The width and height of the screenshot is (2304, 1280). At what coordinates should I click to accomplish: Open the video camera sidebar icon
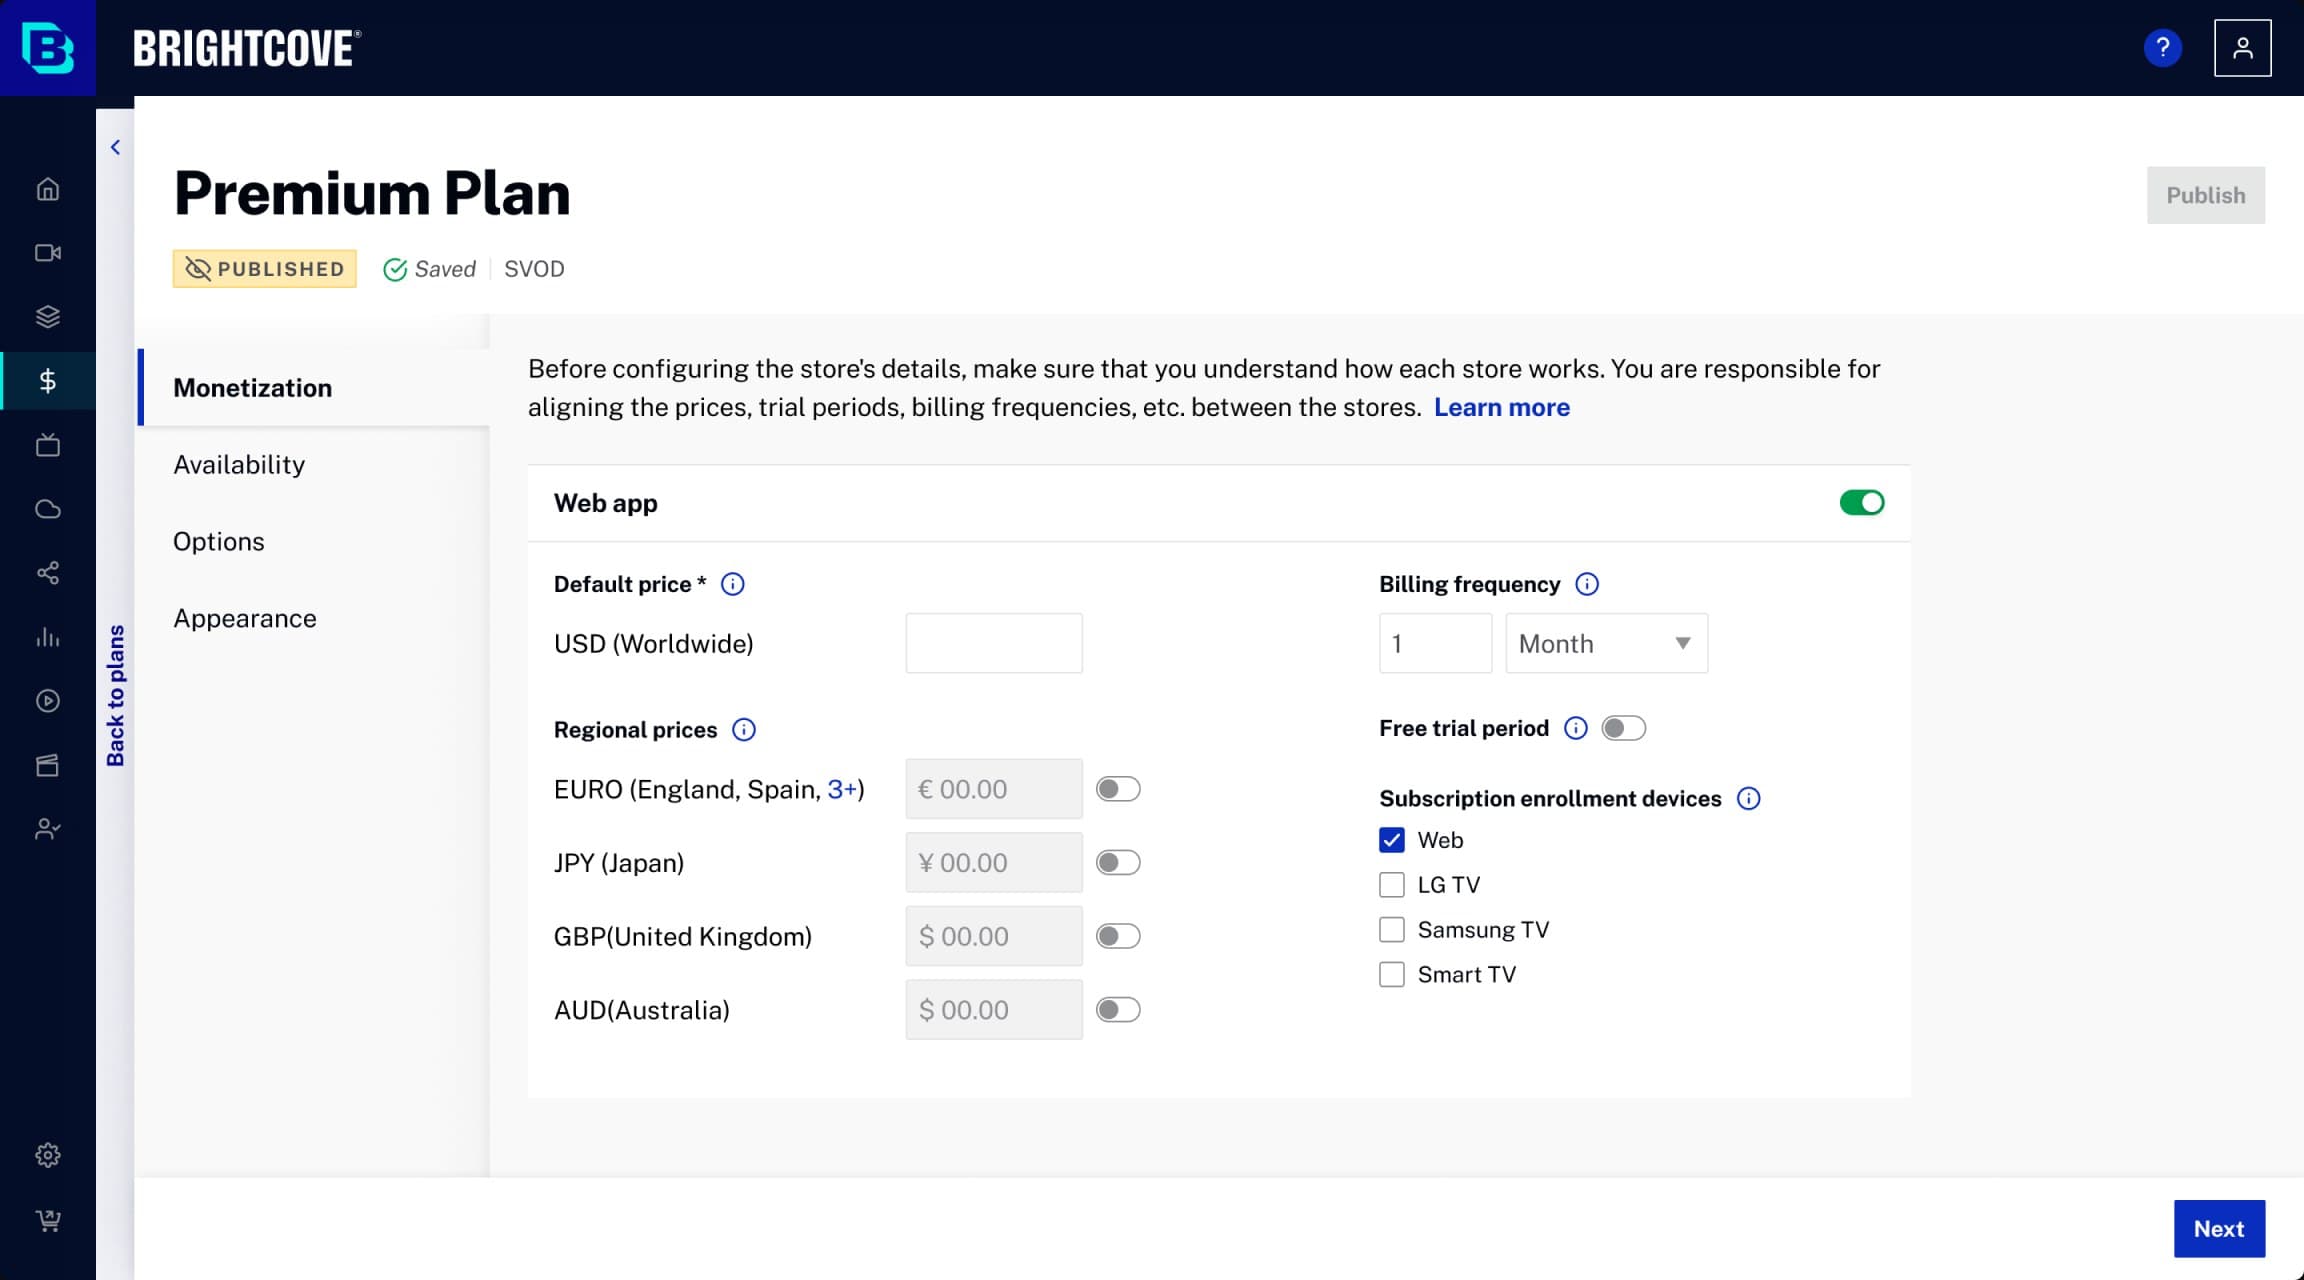(48, 253)
